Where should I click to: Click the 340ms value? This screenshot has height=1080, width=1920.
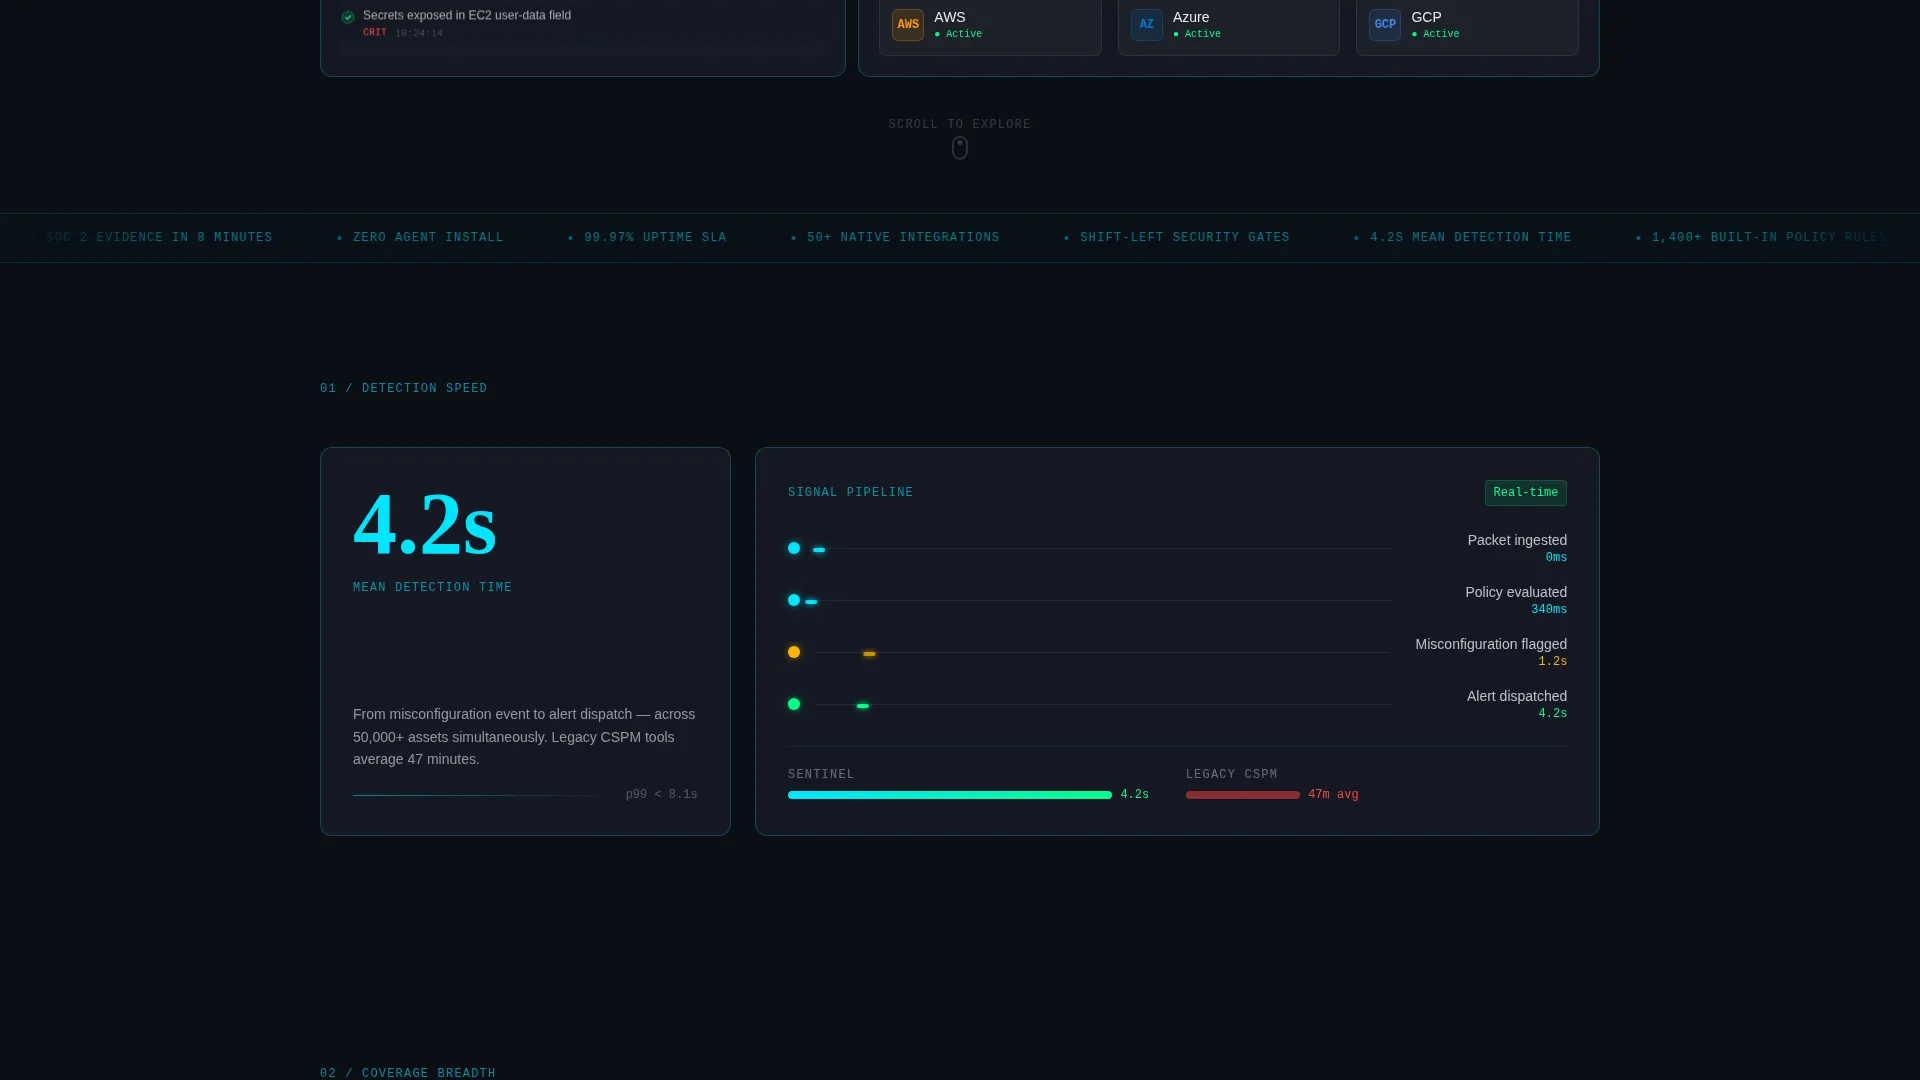(1549, 609)
